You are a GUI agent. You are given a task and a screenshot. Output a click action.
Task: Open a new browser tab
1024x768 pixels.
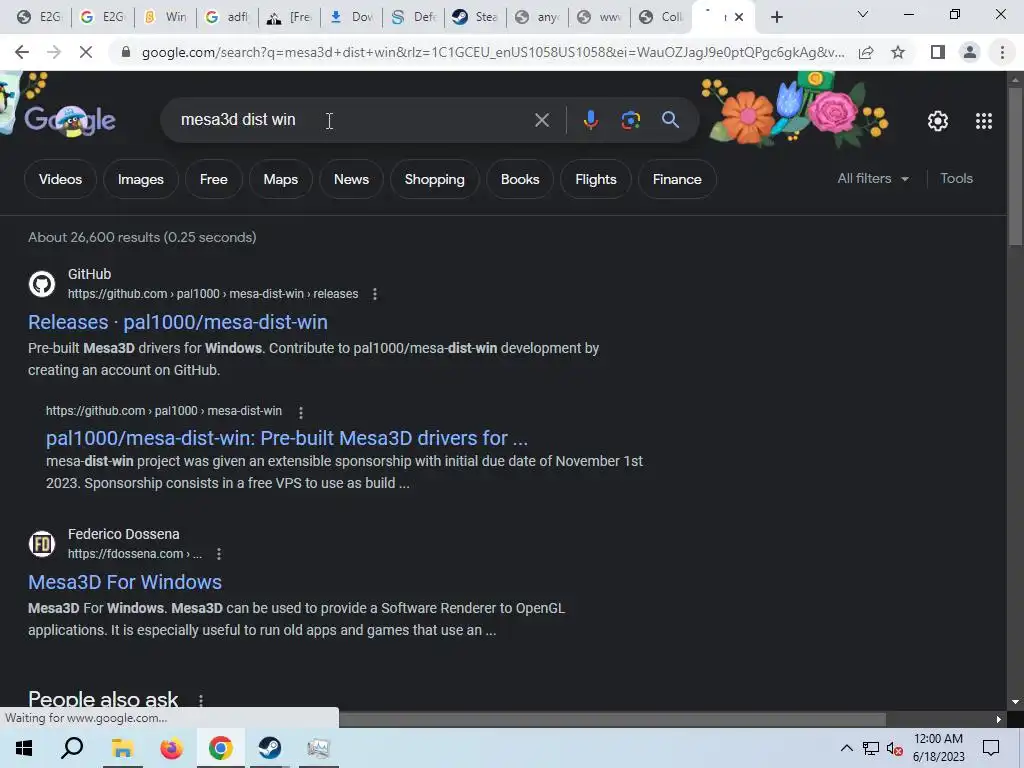point(776,17)
